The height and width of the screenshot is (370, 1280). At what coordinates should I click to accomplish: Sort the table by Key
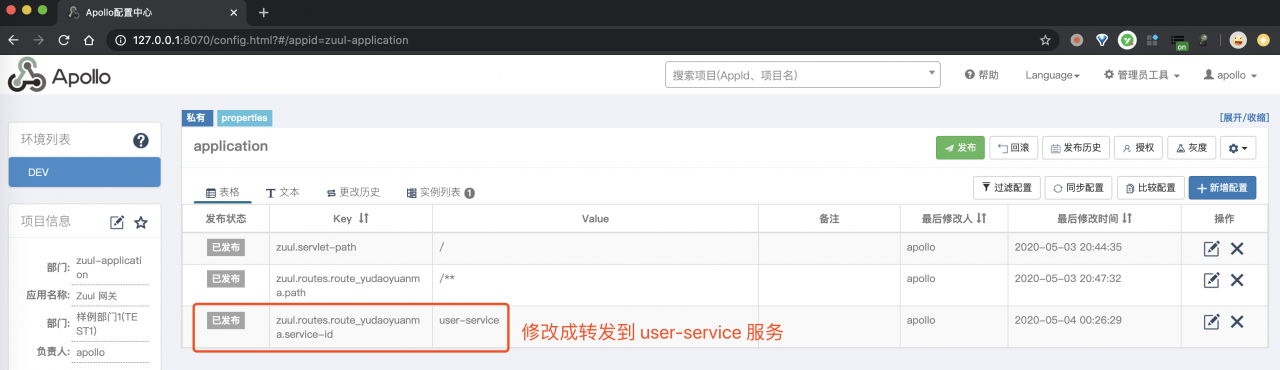[x=364, y=218]
